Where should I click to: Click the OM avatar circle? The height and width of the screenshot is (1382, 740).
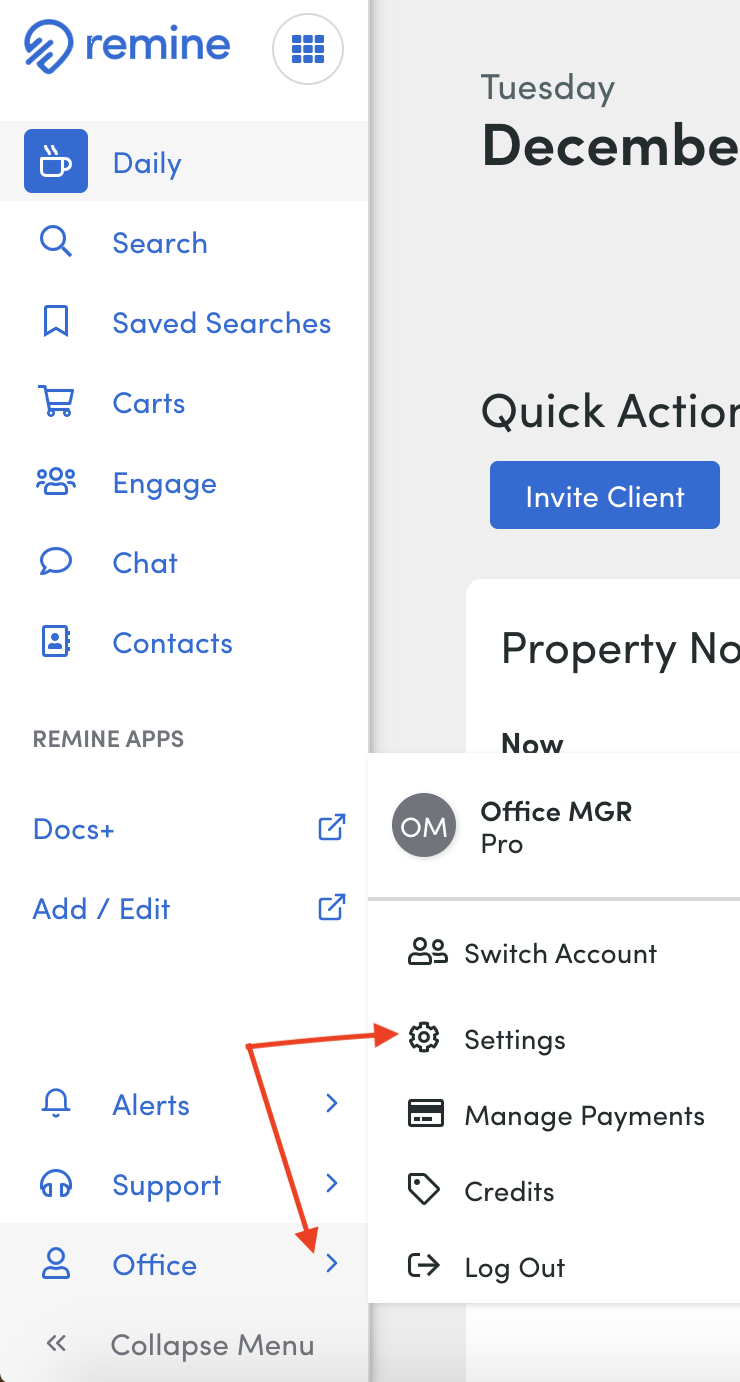pyautogui.click(x=424, y=827)
